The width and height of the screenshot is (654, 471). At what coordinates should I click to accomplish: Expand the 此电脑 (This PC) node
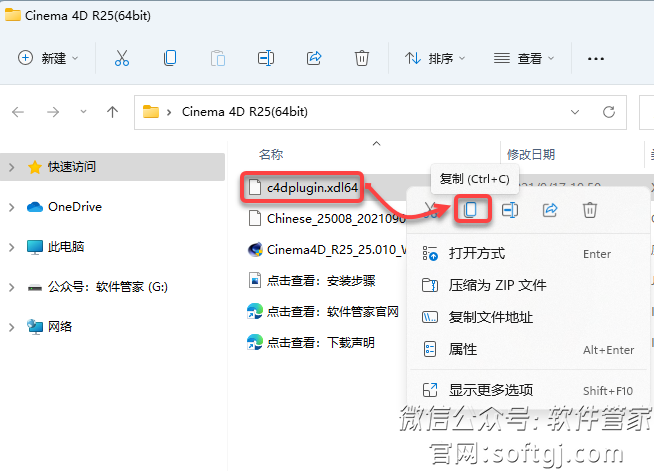click(11, 246)
